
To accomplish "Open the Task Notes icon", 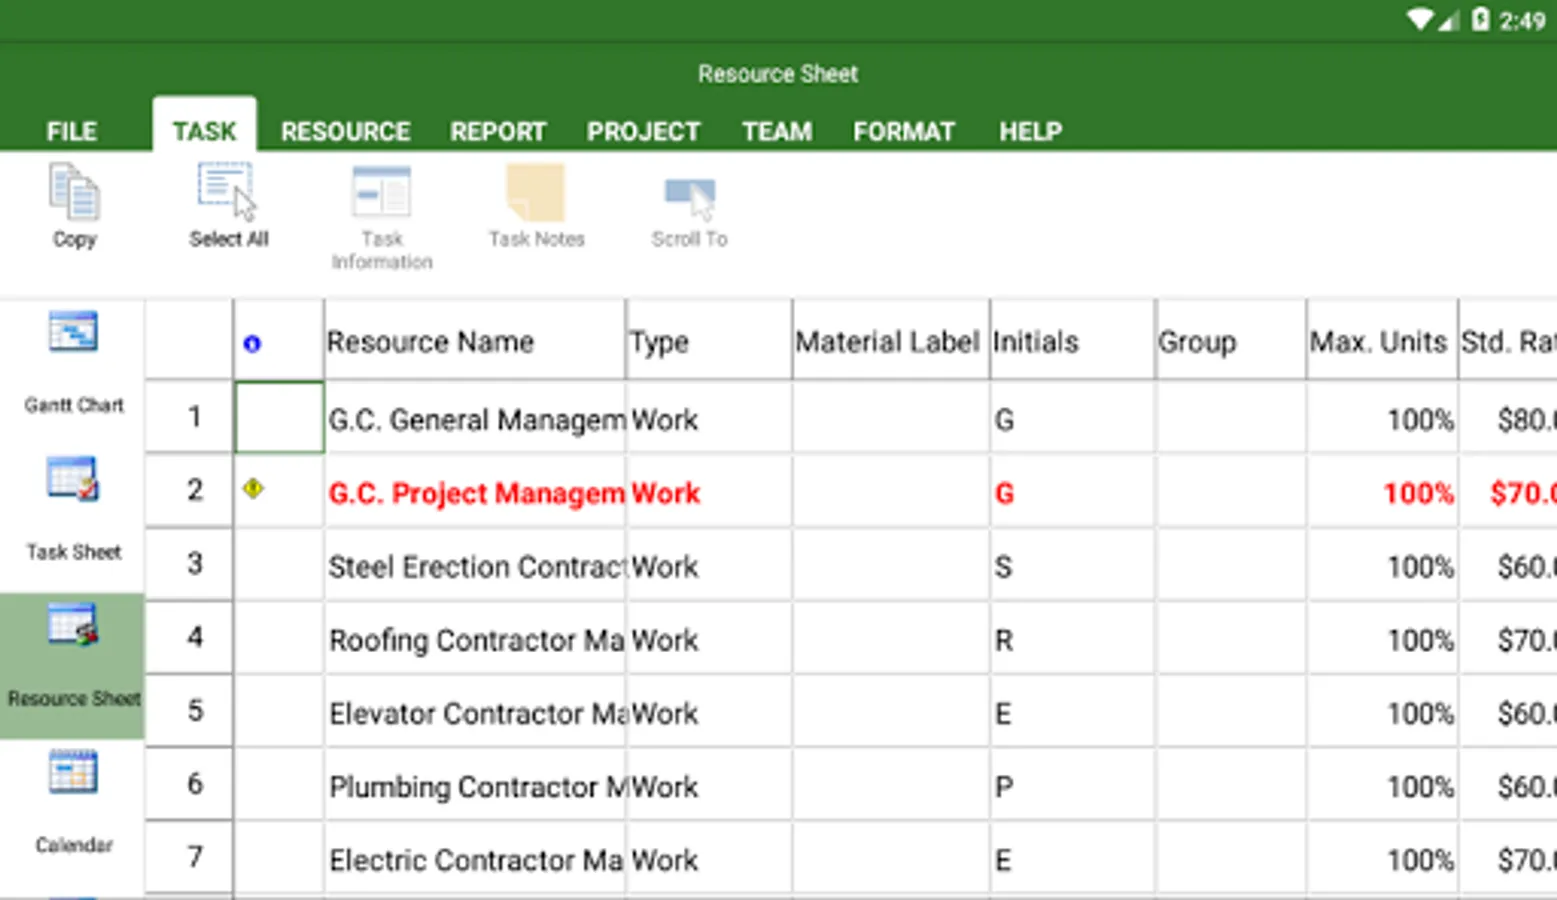I will click(x=536, y=193).
